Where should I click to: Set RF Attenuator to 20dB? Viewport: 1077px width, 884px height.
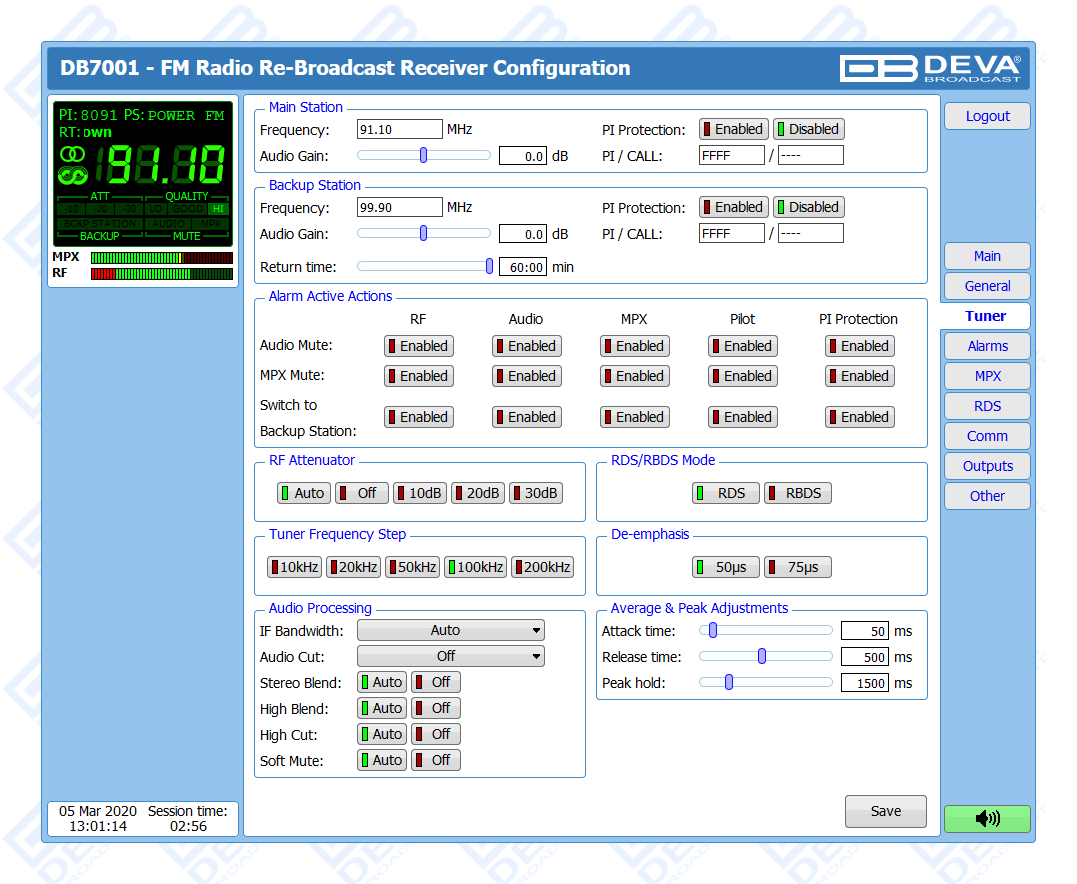coord(477,493)
